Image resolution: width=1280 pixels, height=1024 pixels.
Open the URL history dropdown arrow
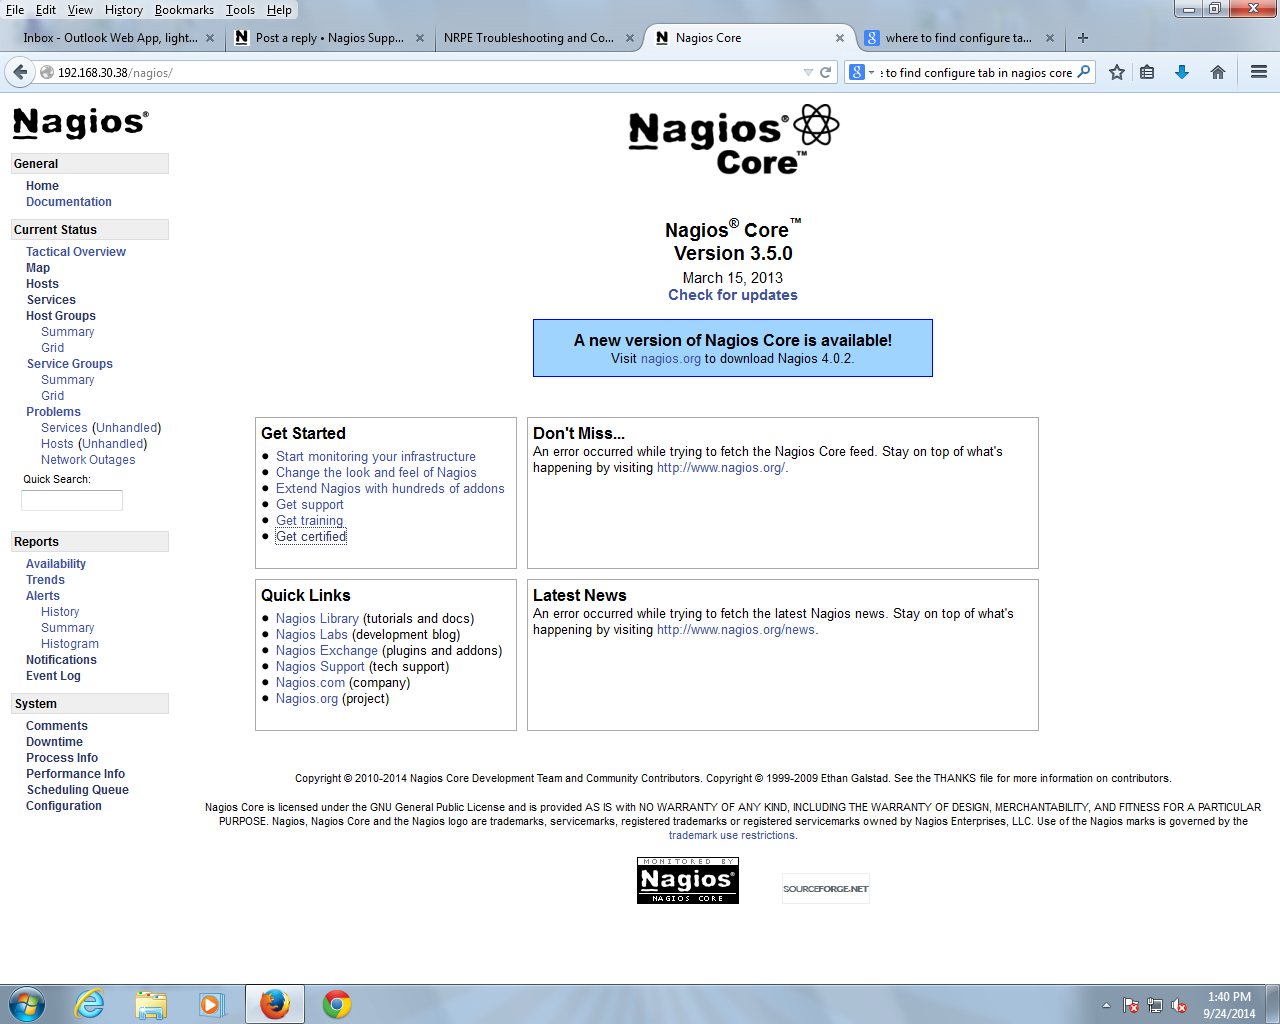click(808, 72)
